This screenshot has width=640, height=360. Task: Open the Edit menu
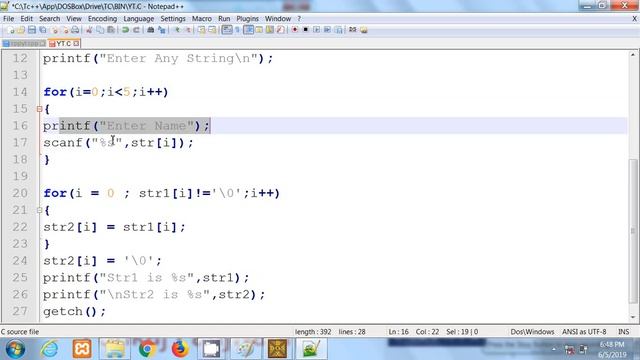pyautogui.click(x=27, y=19)
